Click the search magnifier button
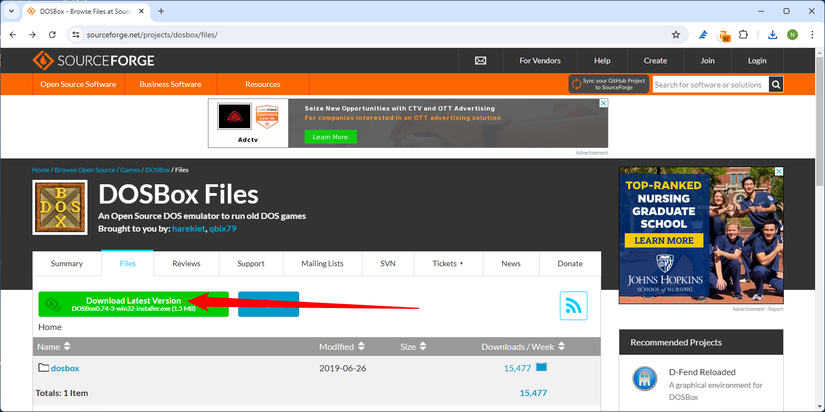 (x=776, y=85)
